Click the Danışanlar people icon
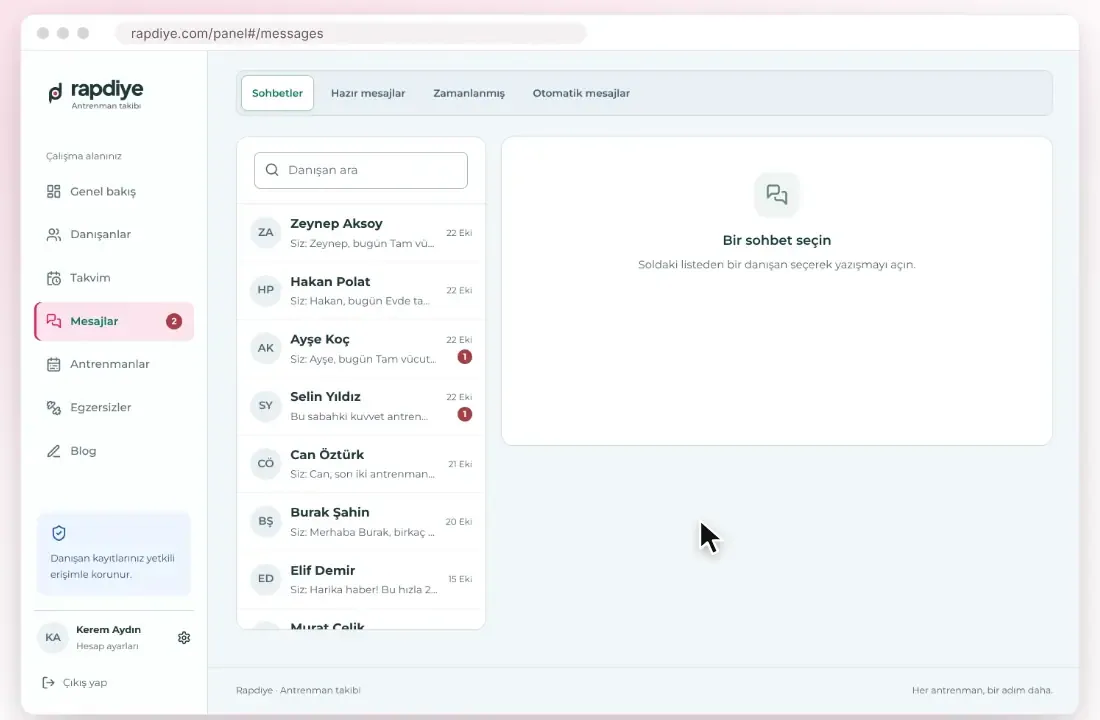 pyautogui.click(x=53, y=234)
